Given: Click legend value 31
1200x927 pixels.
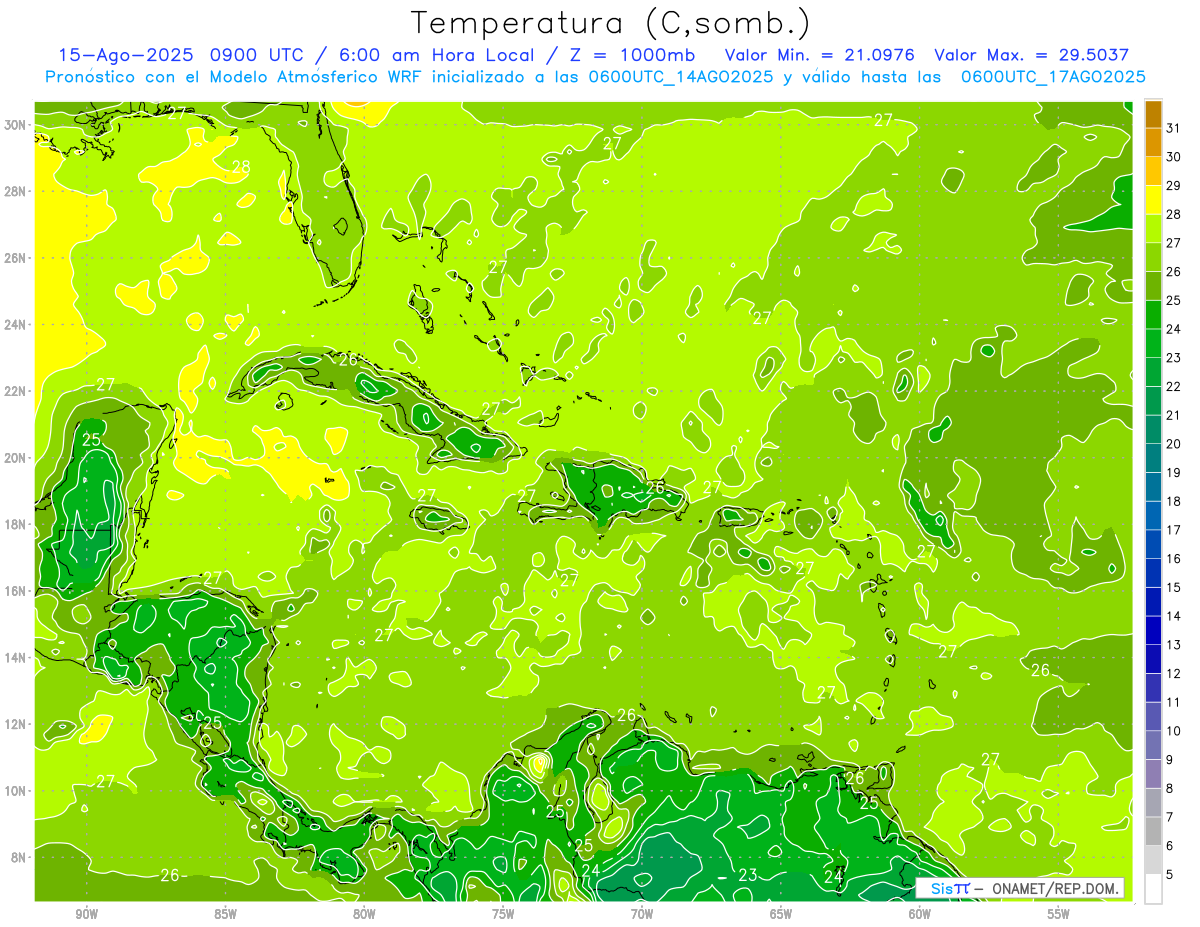Looking at the screenshot, I should pos(1173,128).
